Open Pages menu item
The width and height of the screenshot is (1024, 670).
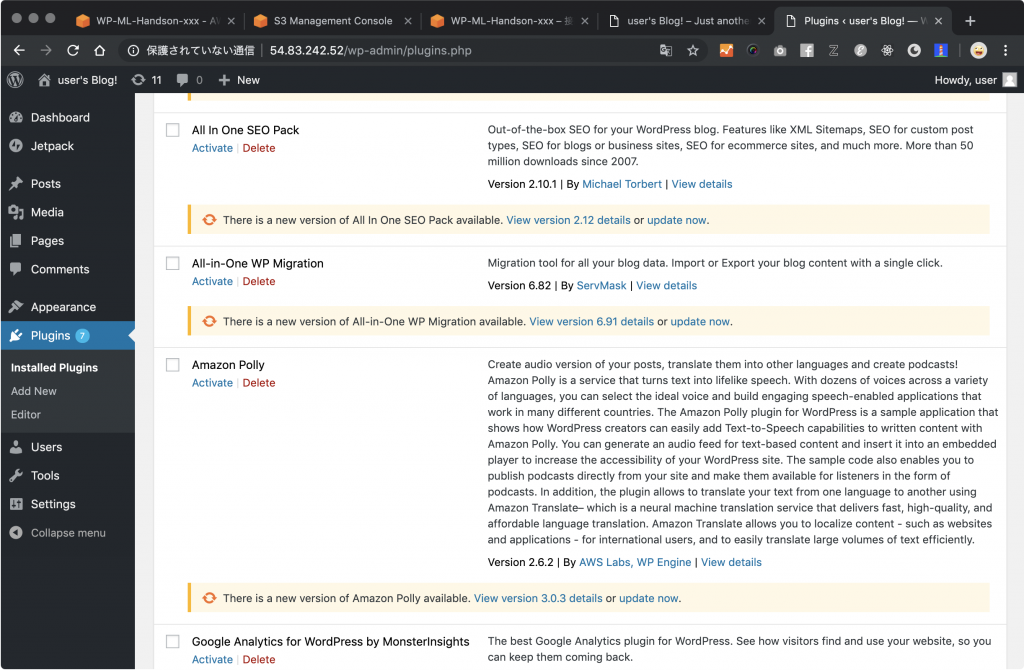click(47, 241)
